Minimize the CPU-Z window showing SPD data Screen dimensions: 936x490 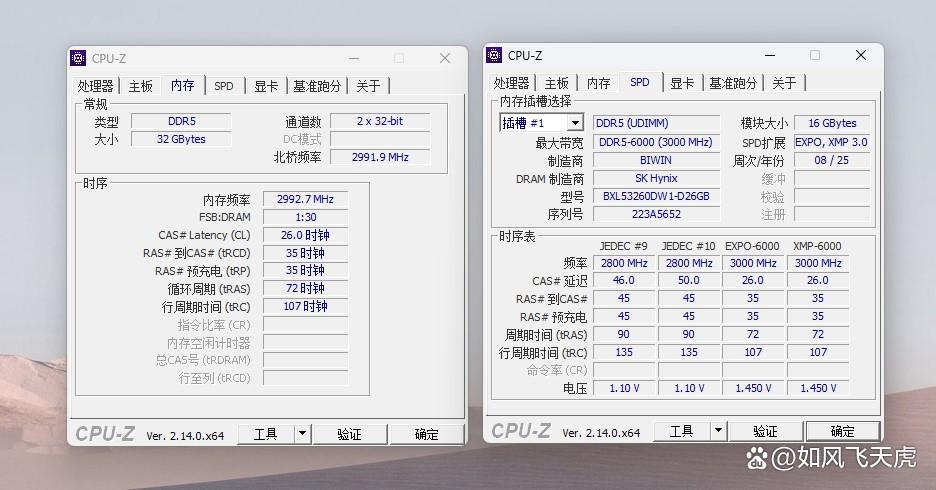point(767,56)
